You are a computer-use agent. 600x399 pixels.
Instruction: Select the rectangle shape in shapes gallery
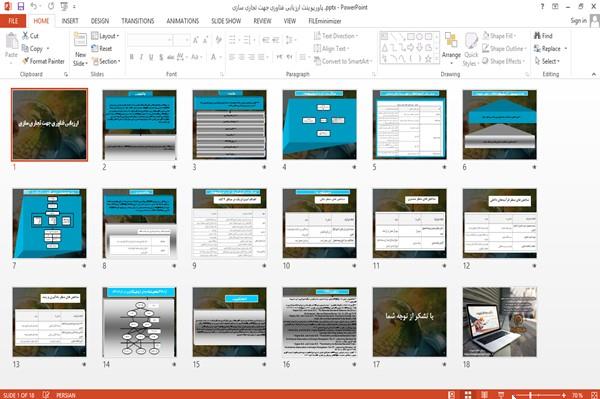(411, 36)
